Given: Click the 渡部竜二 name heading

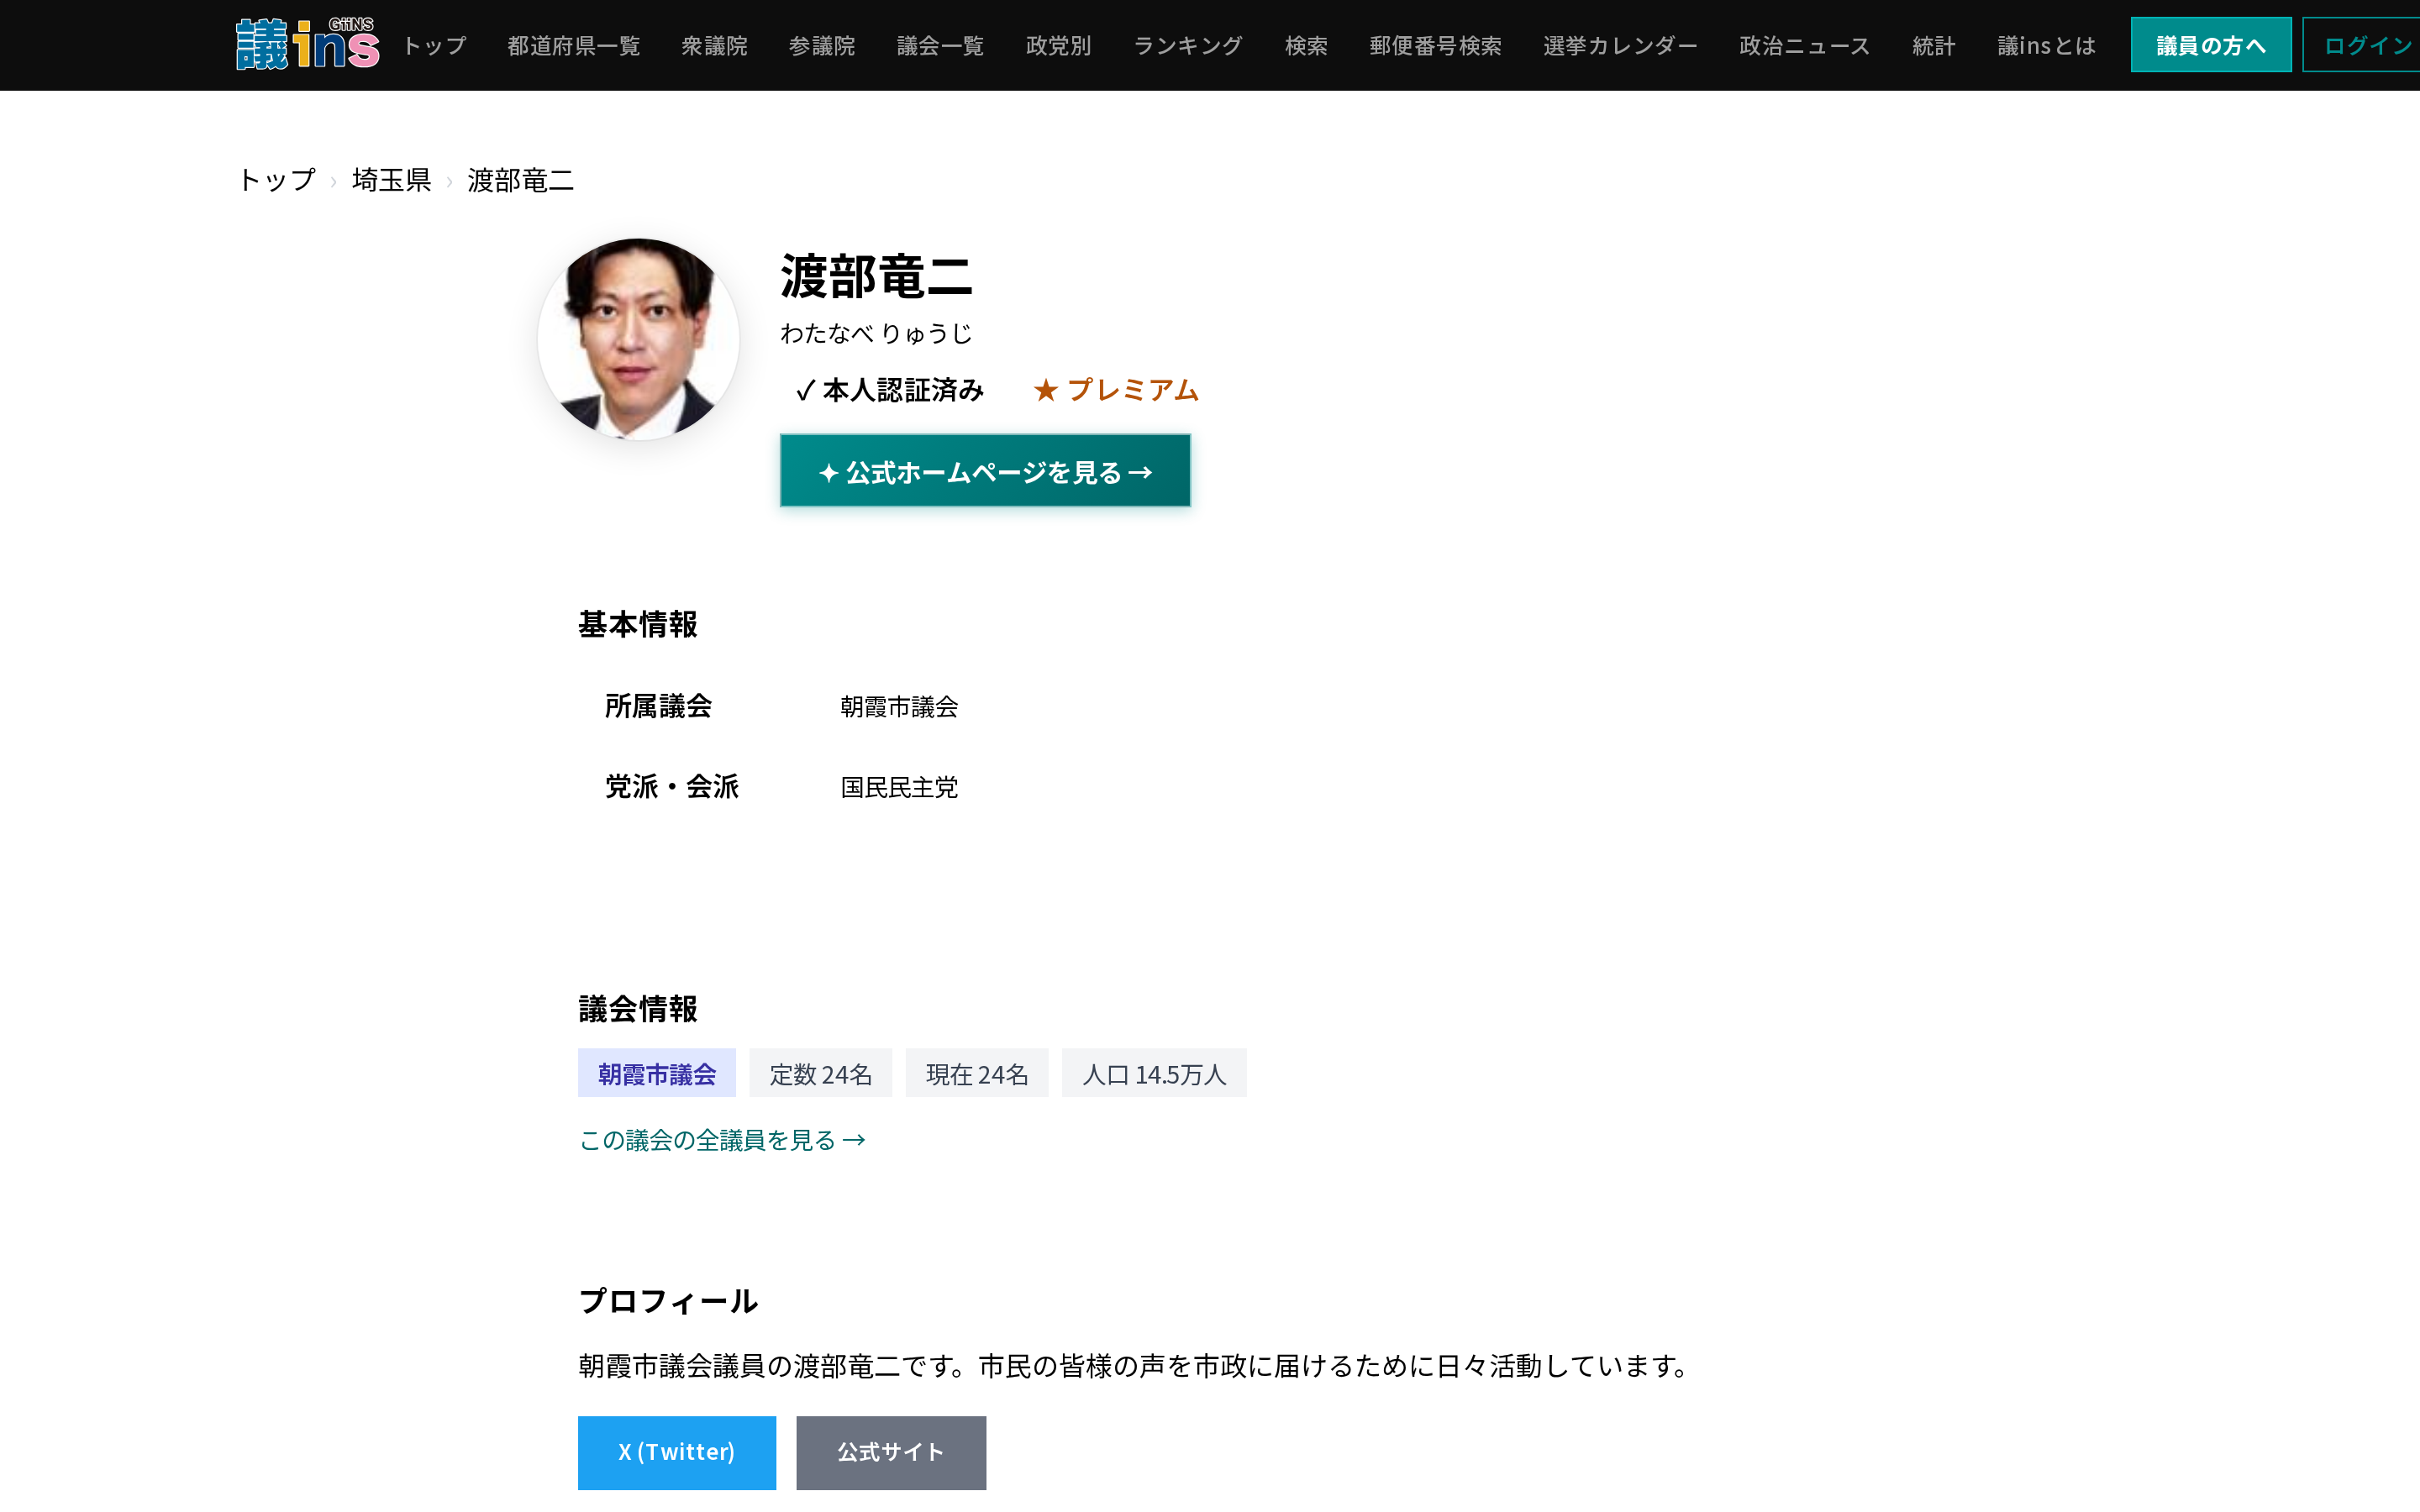Looking at the screenshot, I should click(x=876, y=276).
